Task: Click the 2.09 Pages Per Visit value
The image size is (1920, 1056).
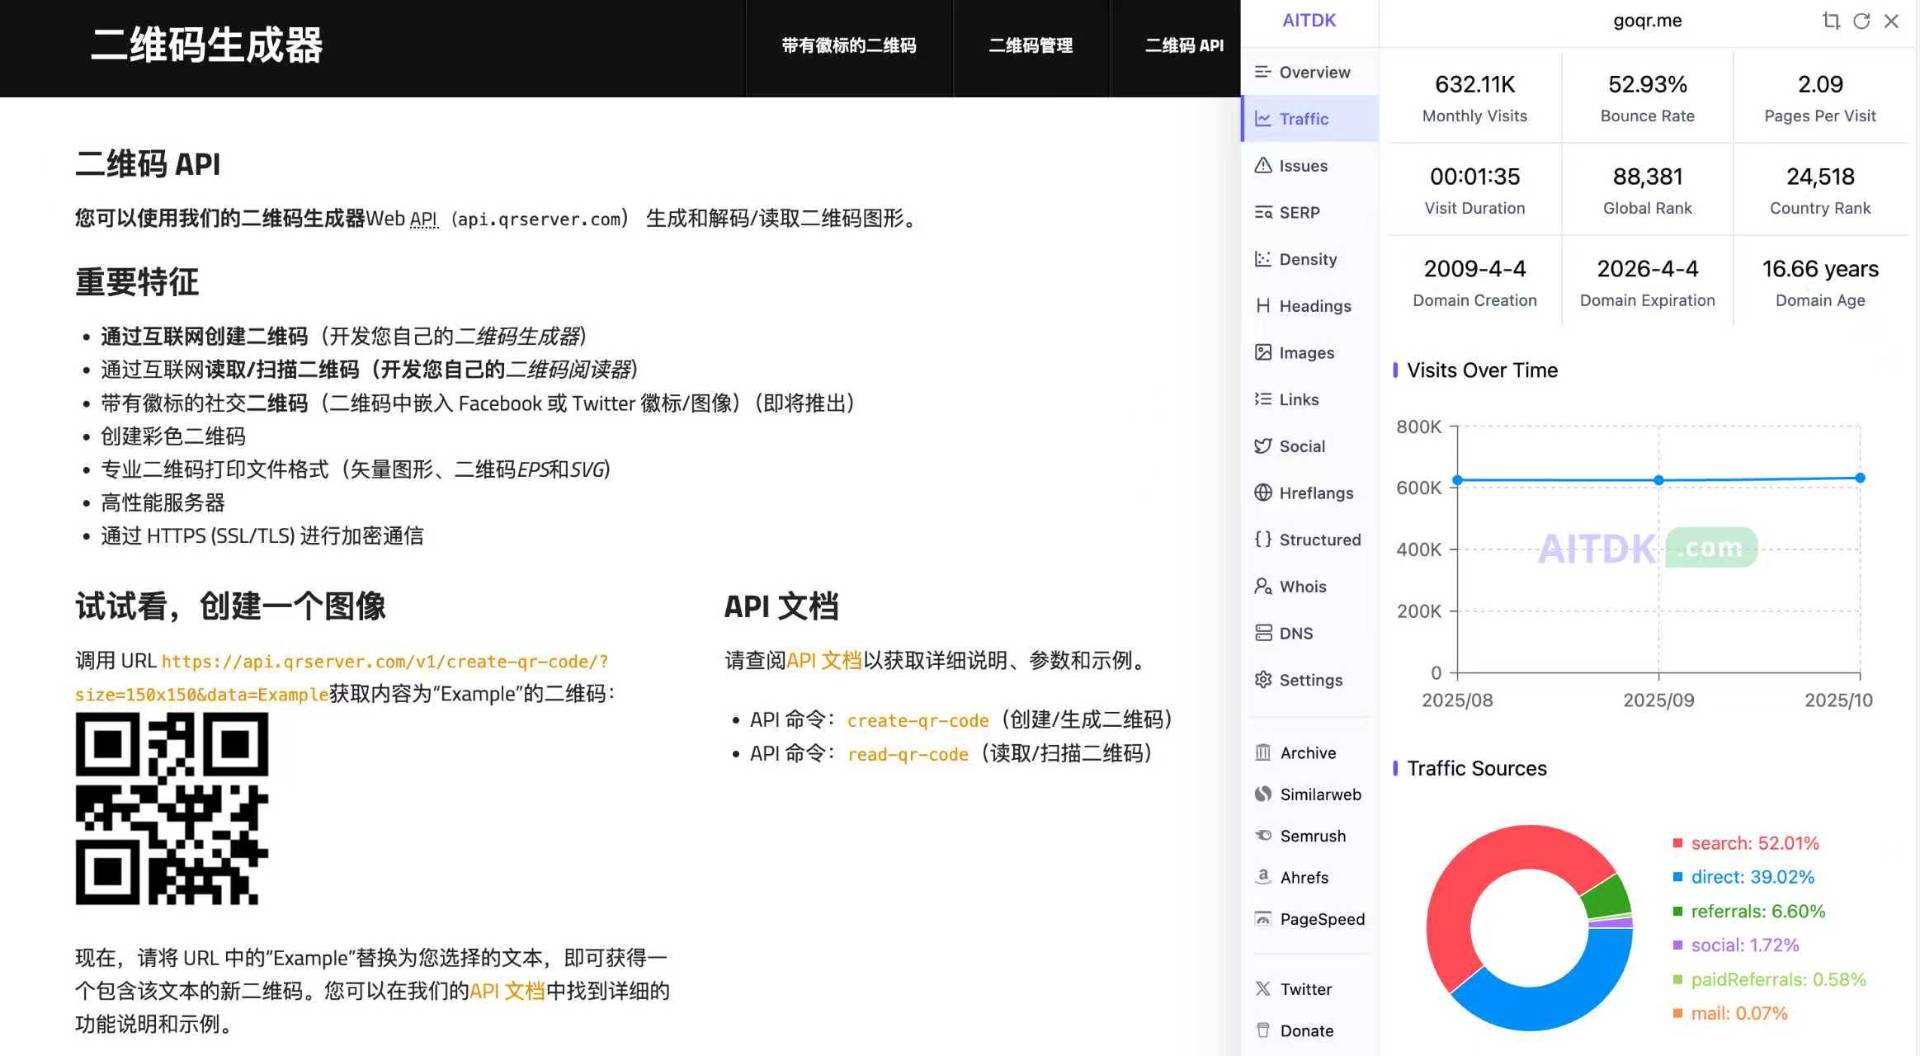Action: [1820, 85]
